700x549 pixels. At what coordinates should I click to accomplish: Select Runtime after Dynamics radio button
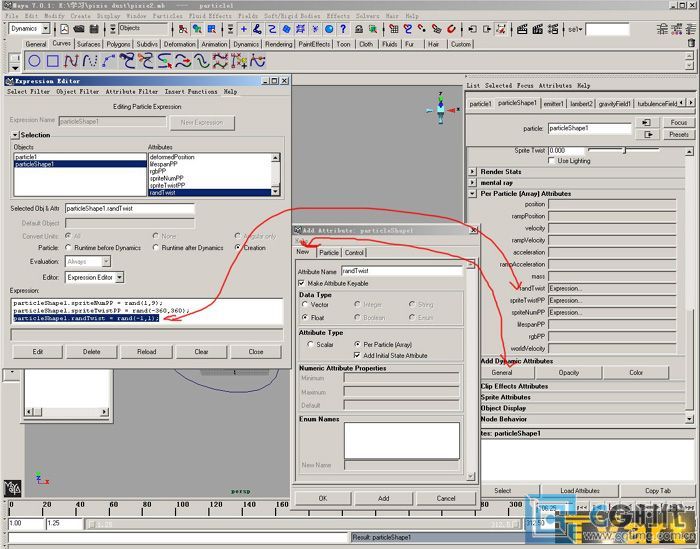click(156, 247)
